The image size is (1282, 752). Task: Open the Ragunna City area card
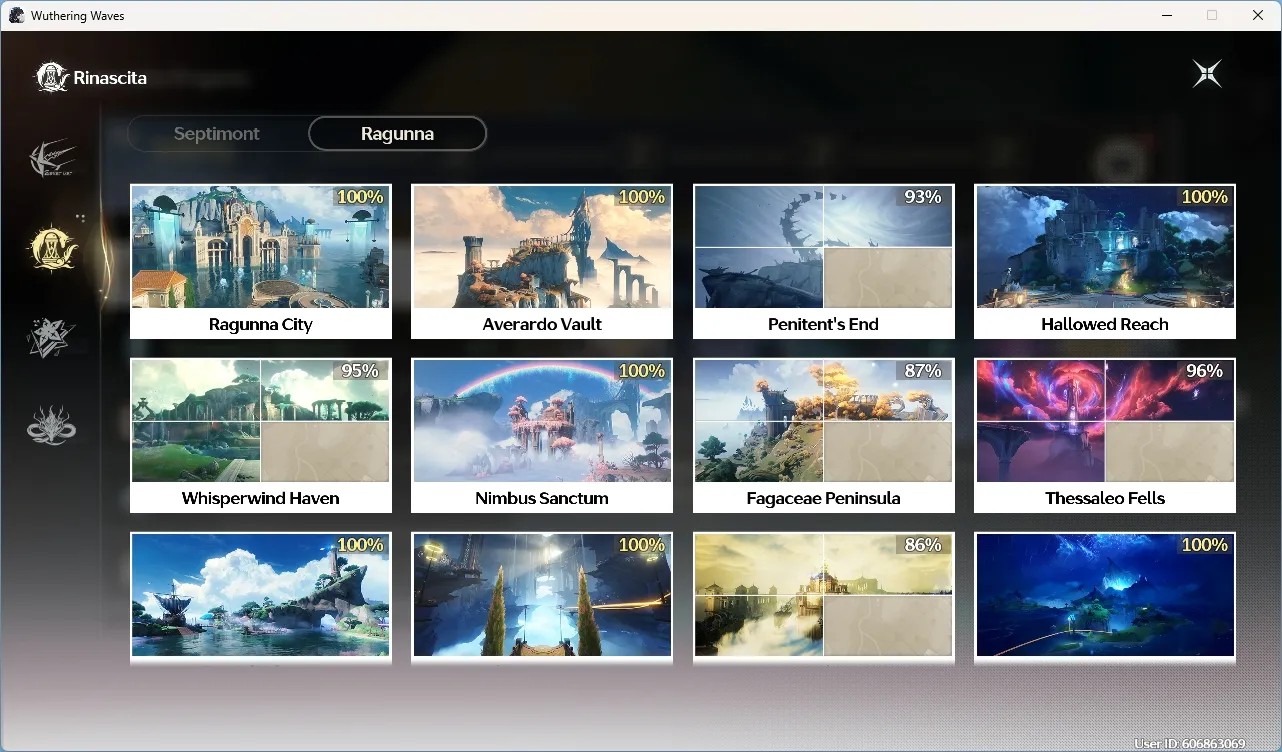tap(261, 262)
